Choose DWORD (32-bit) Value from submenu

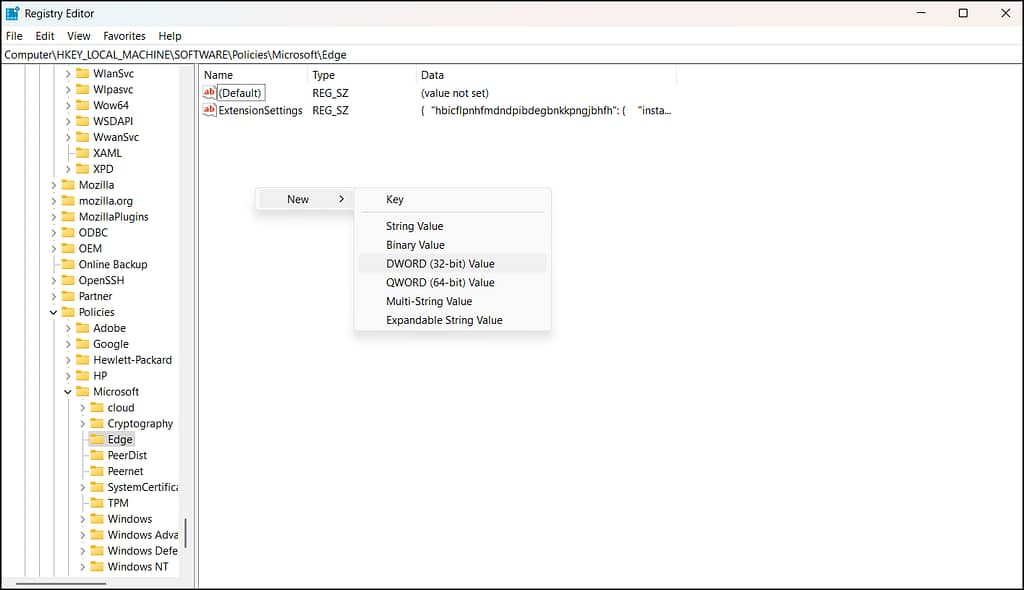[x=440, y=264]
